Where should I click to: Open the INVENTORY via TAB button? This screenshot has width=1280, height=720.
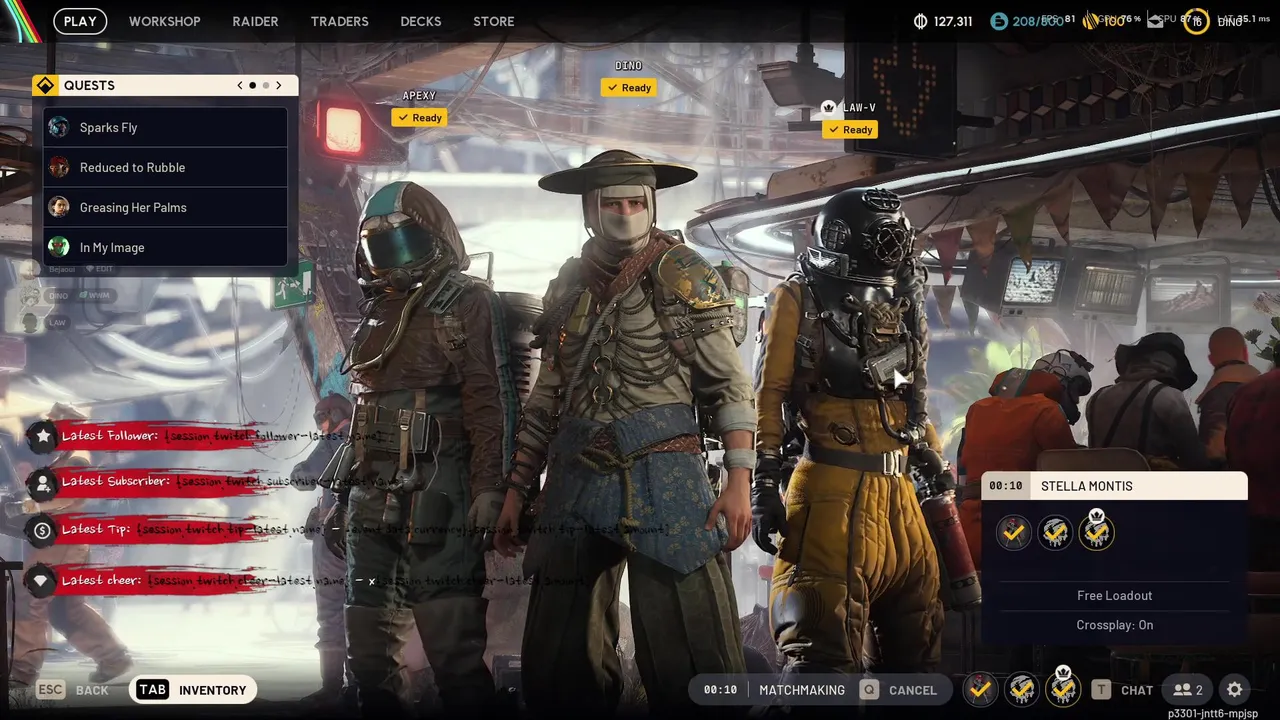pos(192,690)
